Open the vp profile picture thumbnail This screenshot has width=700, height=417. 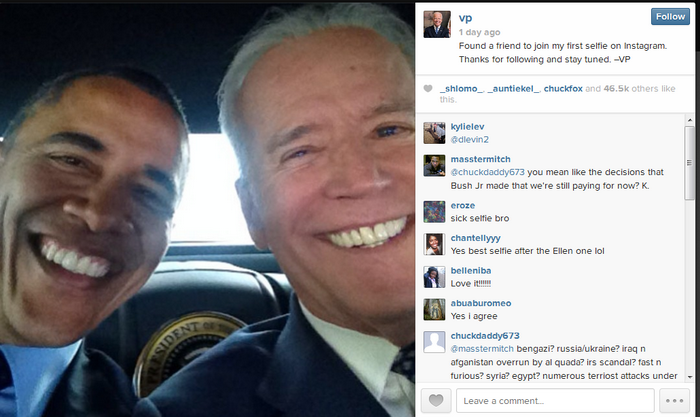(x=437, y=24)
